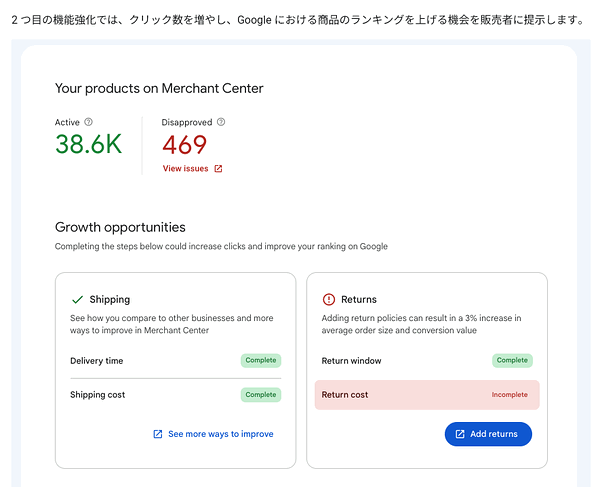Click the Complete badge for Shipping cost

click(x=261, y=395)
